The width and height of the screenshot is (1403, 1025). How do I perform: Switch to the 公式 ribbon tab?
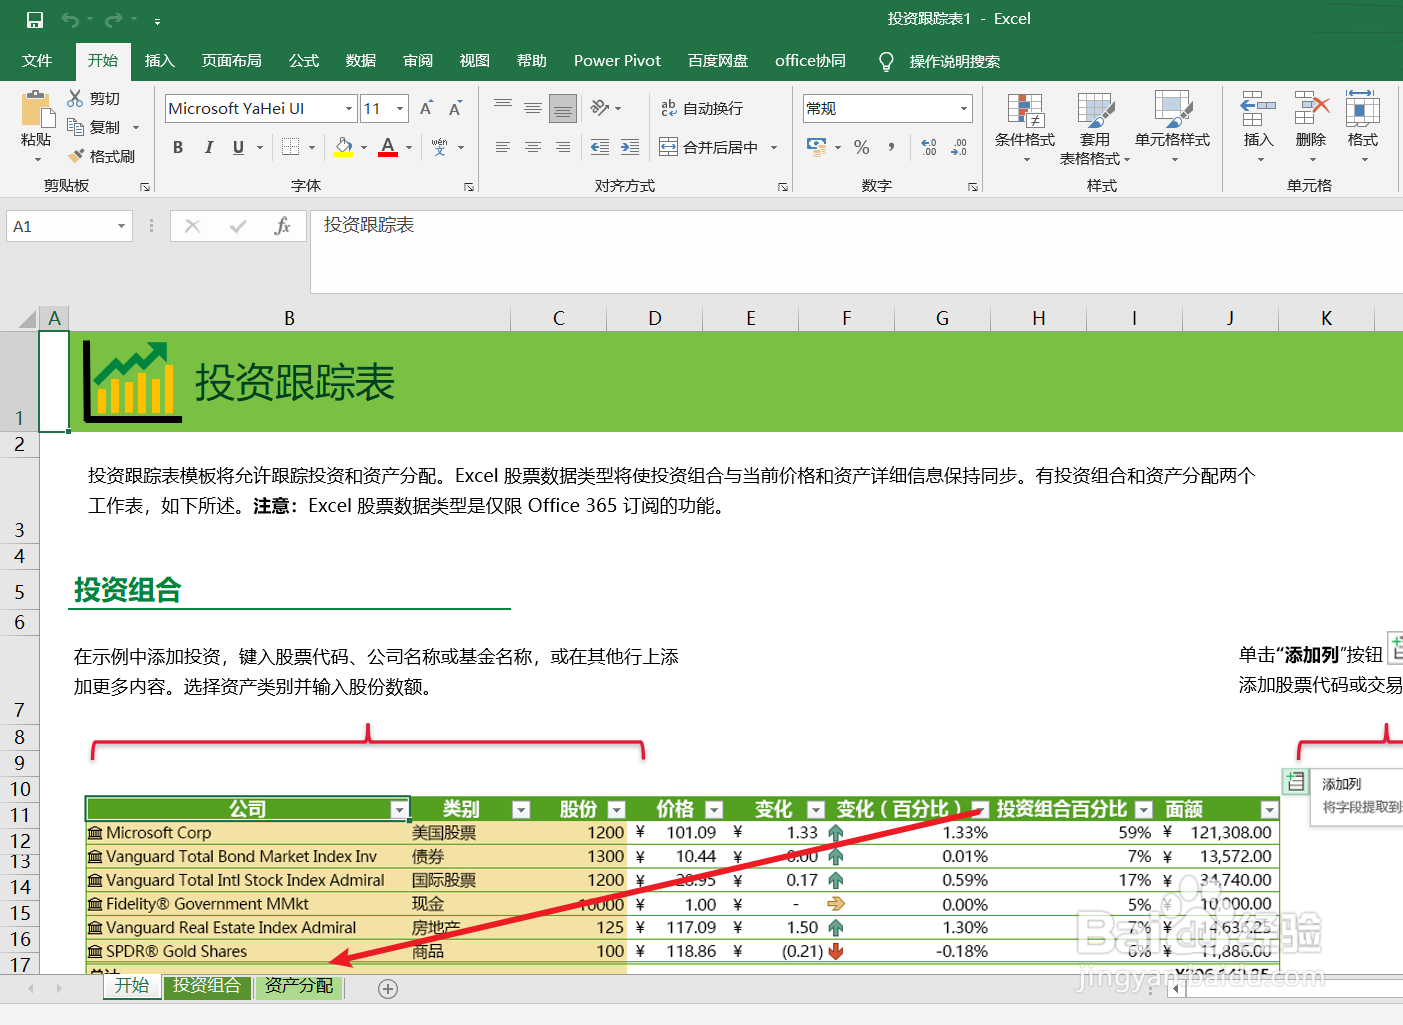click(304, 61)
